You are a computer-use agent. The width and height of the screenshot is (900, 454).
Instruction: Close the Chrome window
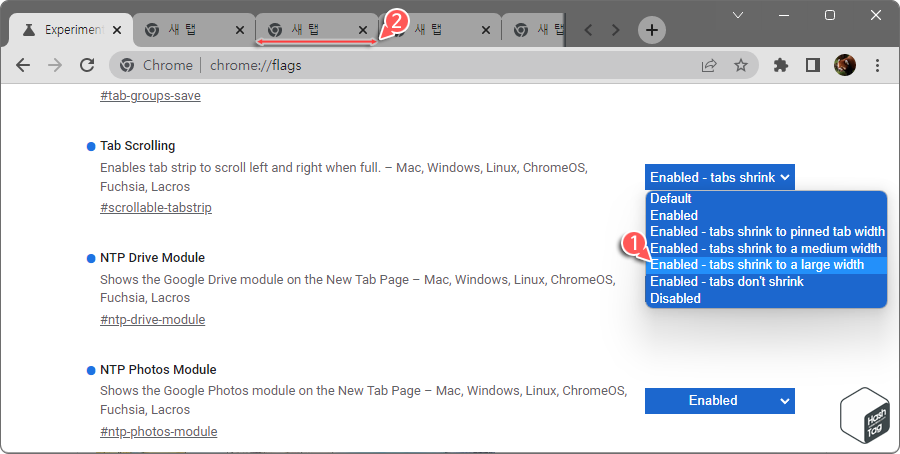click(x=876, y=15)
